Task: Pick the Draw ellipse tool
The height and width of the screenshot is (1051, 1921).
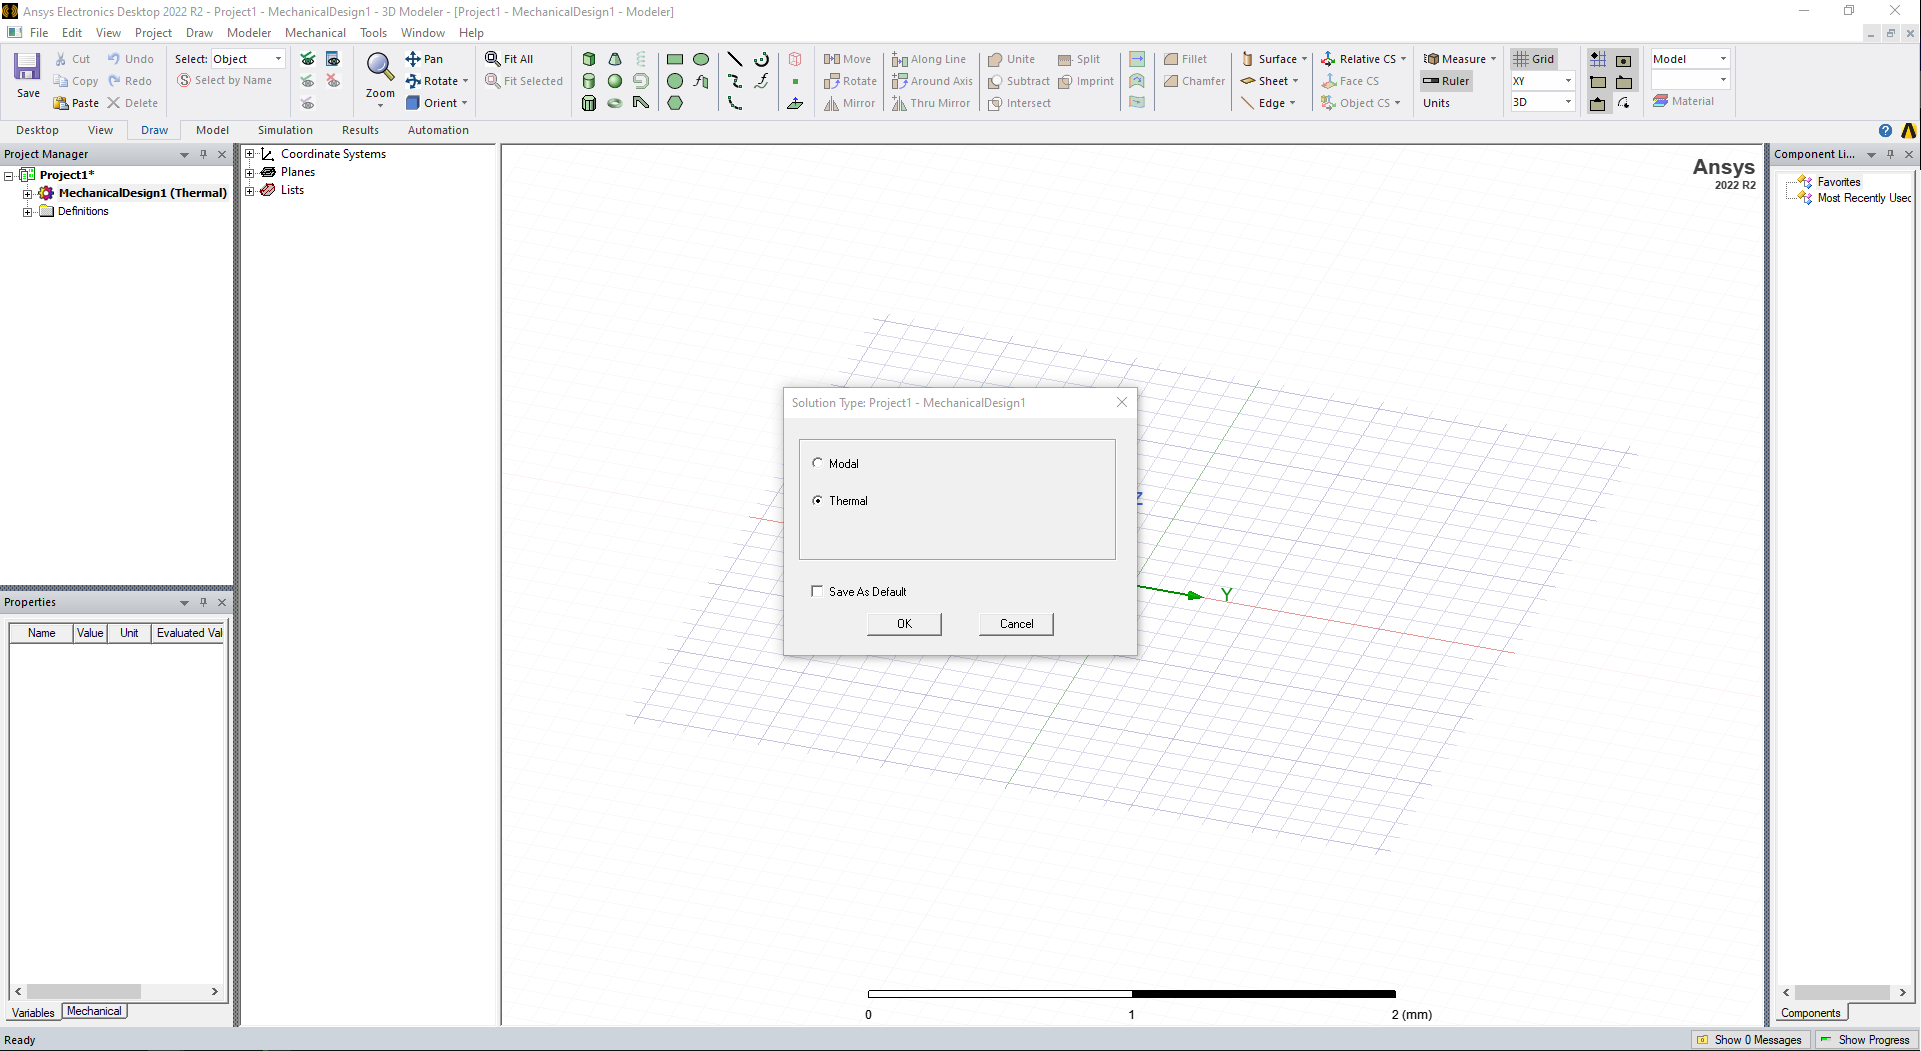Action: point(701,59)
